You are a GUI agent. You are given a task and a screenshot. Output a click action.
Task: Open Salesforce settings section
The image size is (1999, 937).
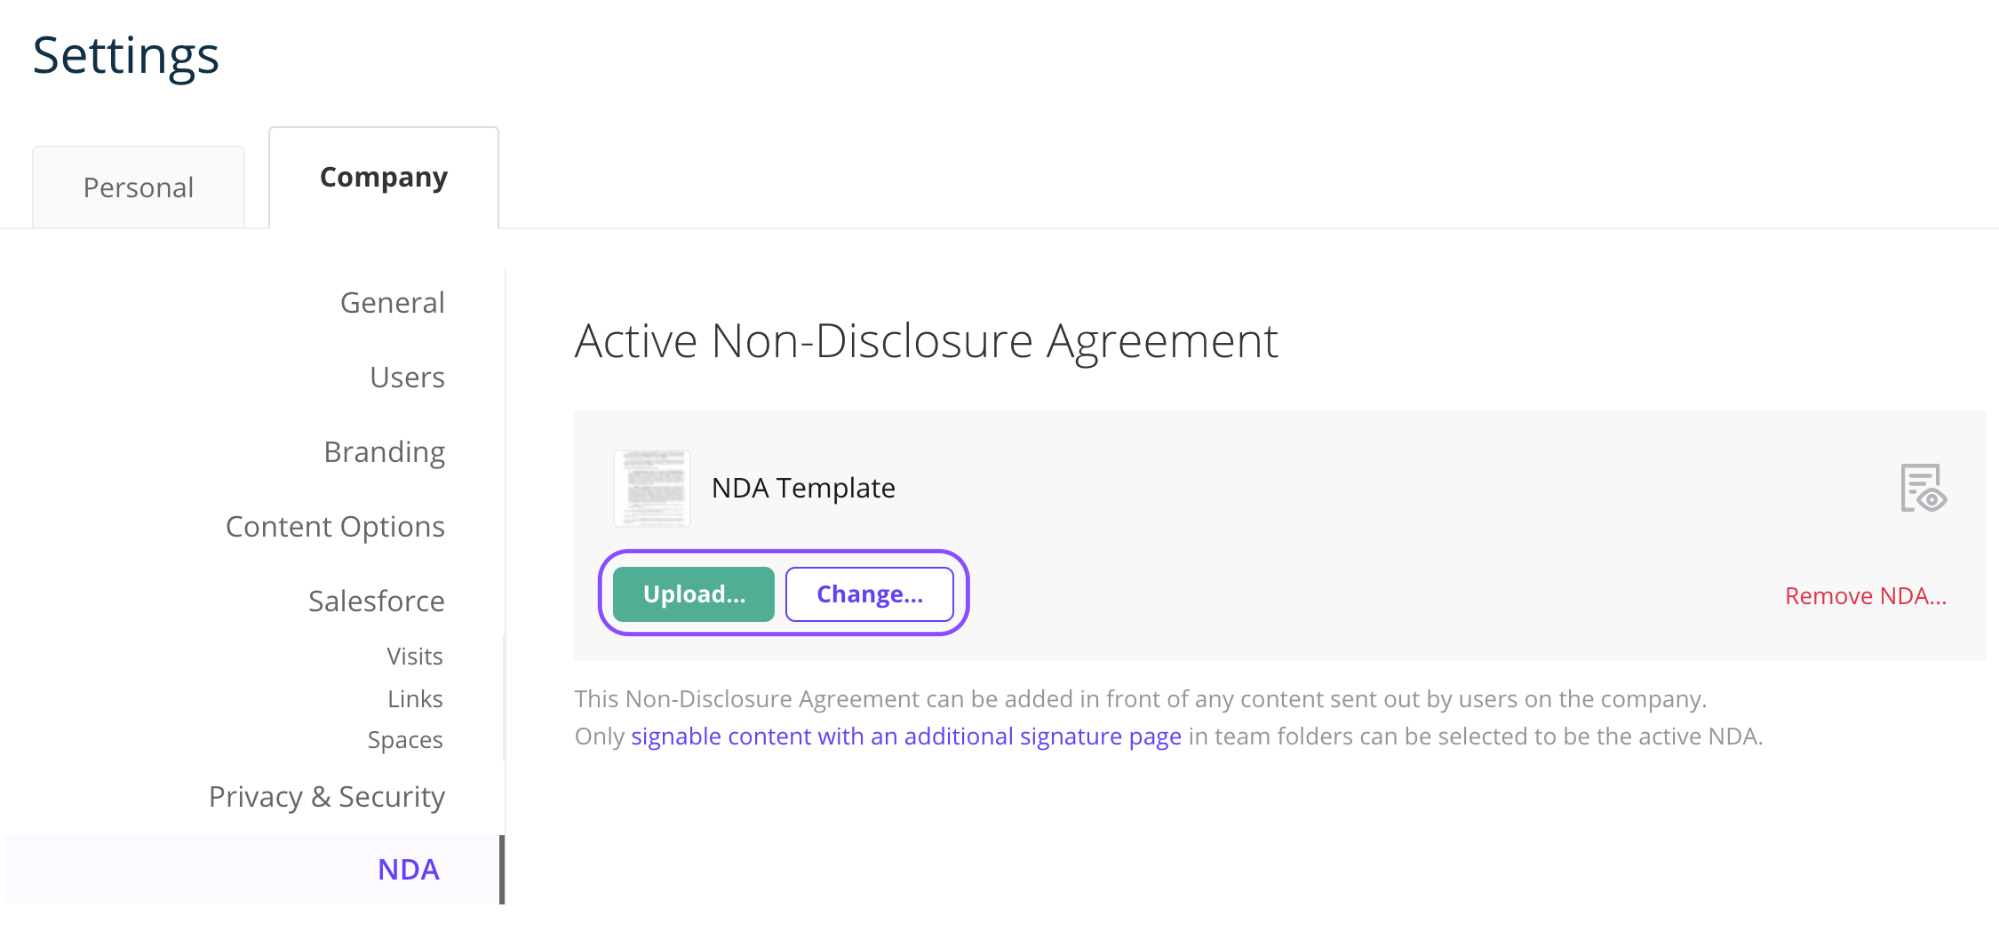(376, 601)
